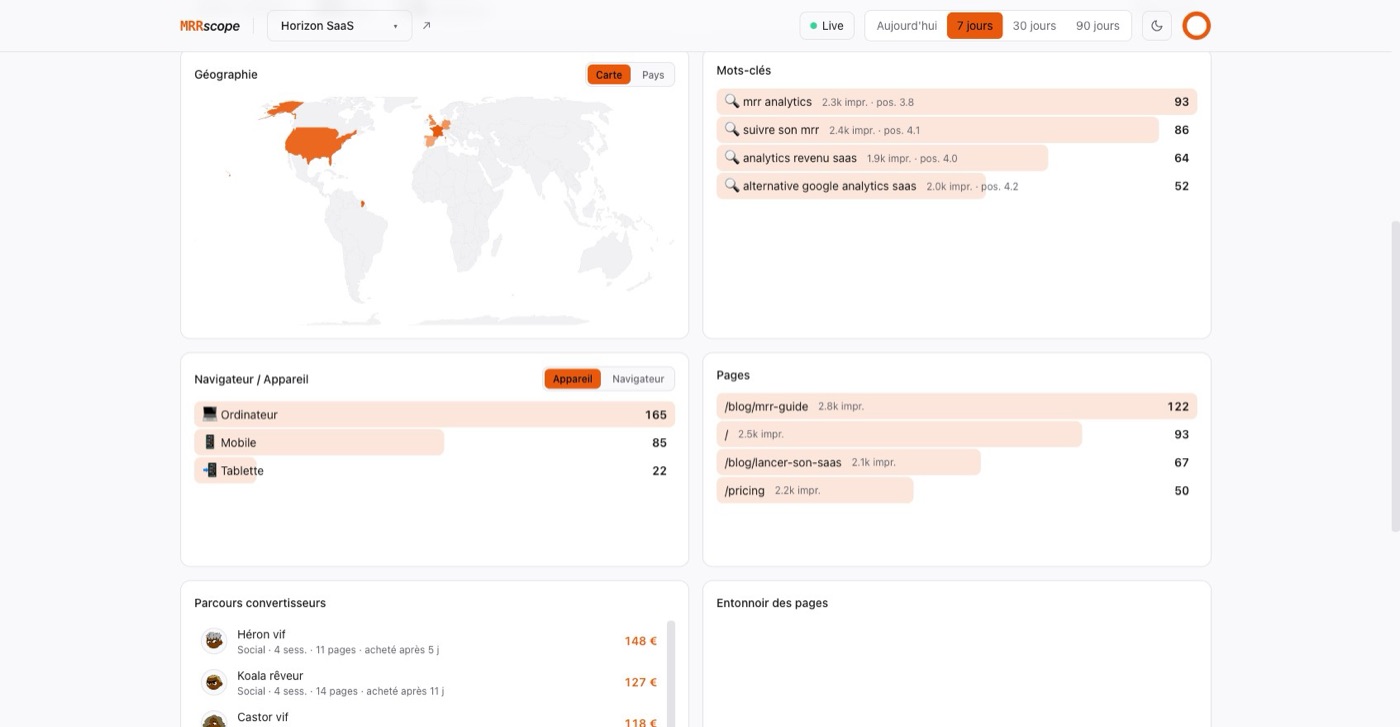Open the /blog/mrr-guide page row
1400x727 pixels.
[x=957, y=406]
